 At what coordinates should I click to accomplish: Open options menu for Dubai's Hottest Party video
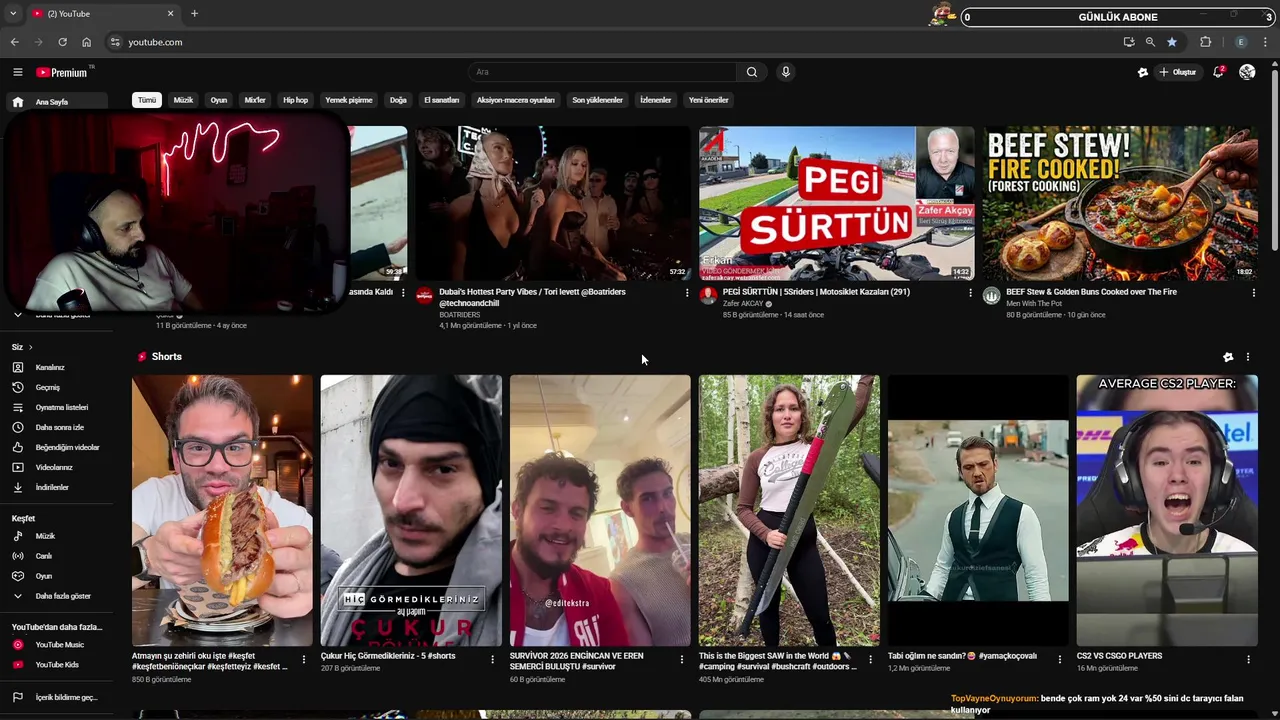point(686,293)
